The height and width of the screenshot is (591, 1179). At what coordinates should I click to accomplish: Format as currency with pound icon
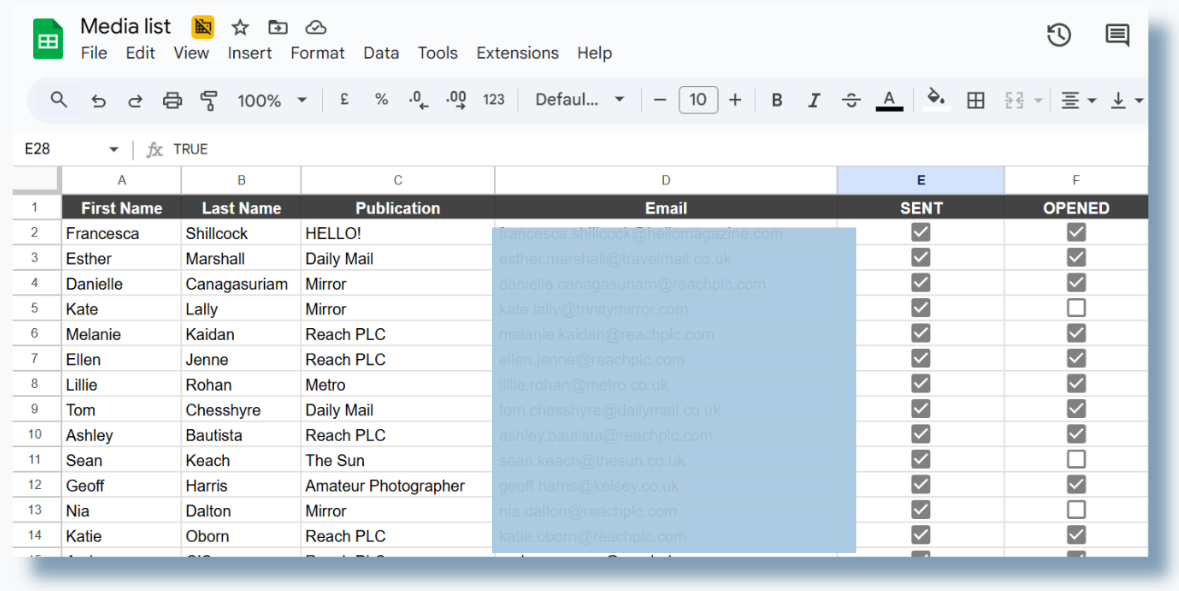(344, 99)
